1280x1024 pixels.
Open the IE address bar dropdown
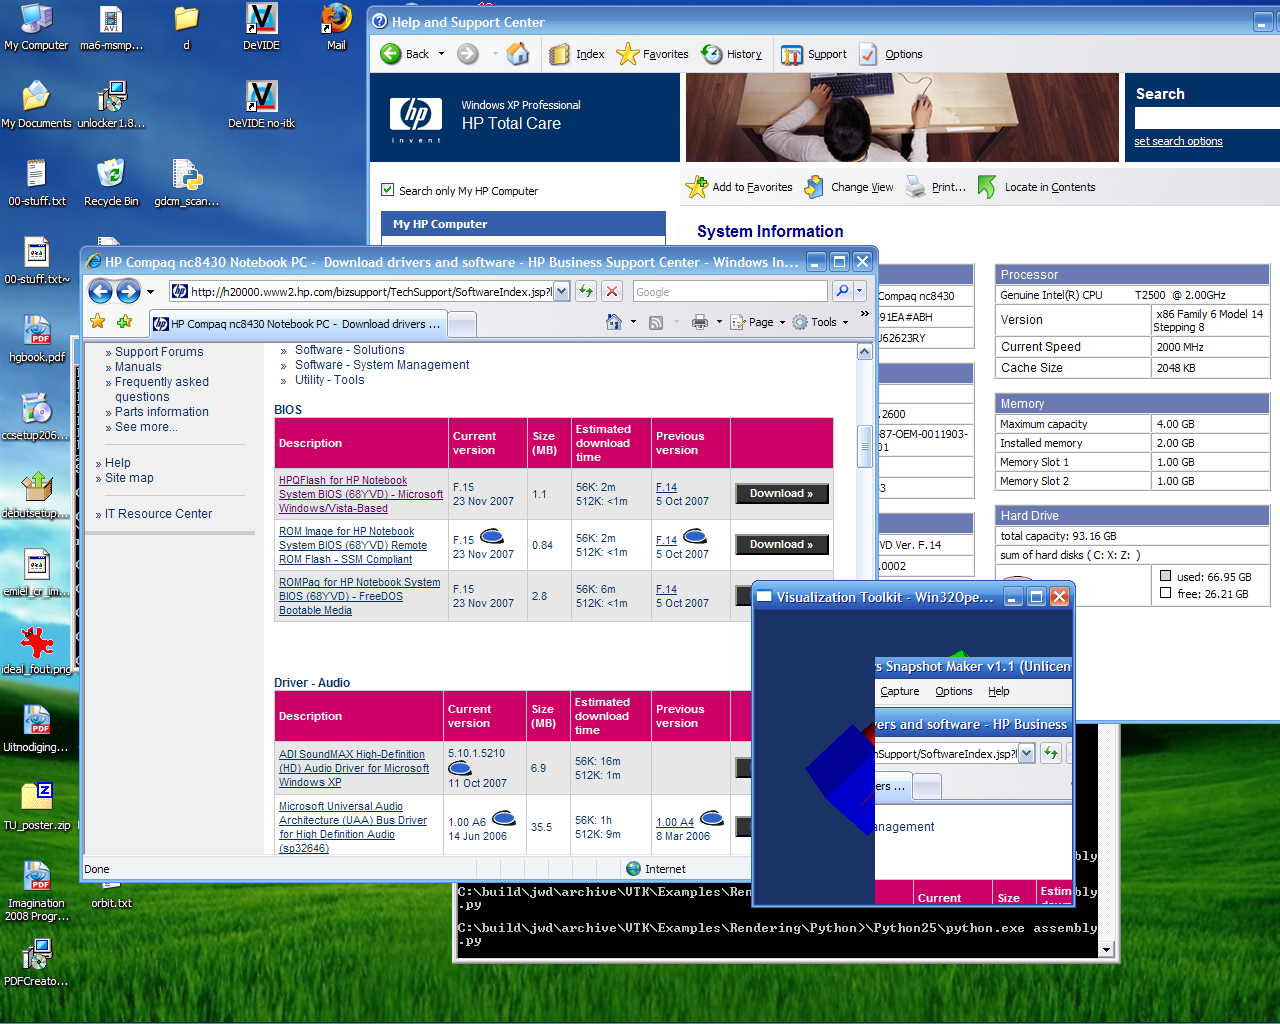pos(562,291)
